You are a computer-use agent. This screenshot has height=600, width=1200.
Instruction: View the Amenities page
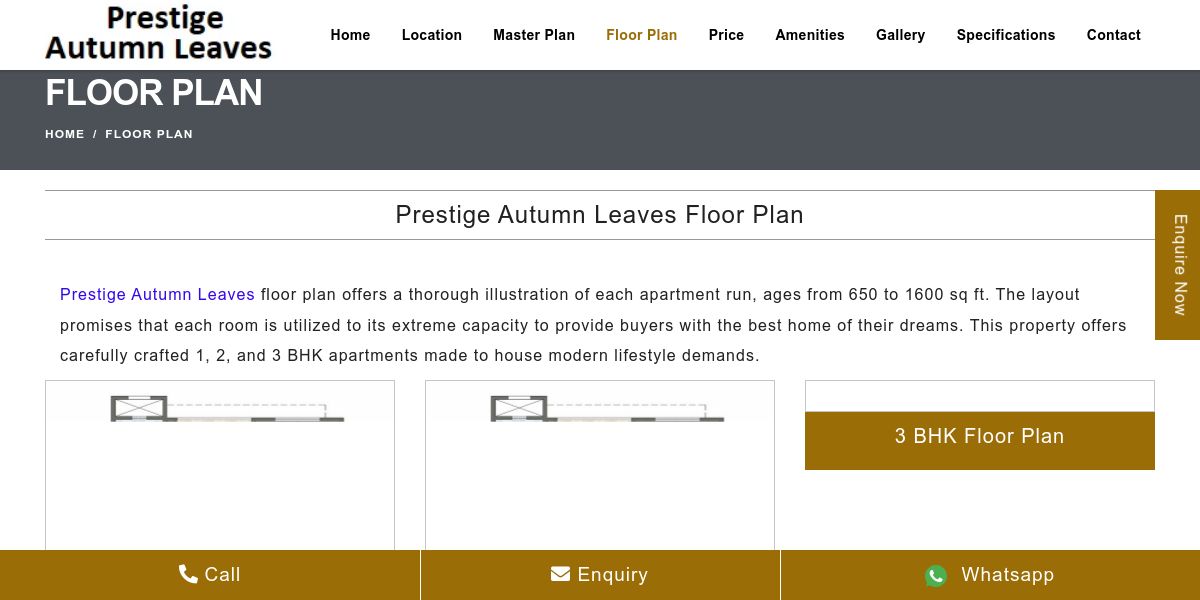pos(809,35)
